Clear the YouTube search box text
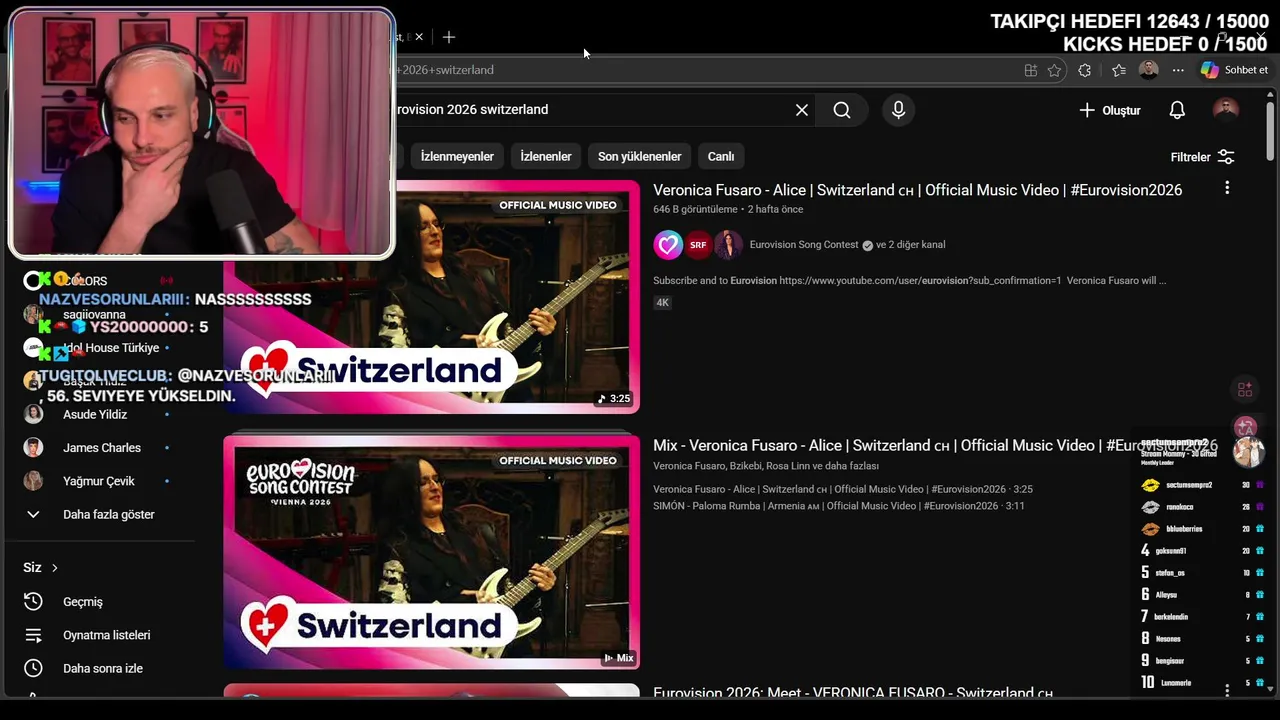Image resolution: width=1280 pixels, height=720 pixels. coord(801,110)
